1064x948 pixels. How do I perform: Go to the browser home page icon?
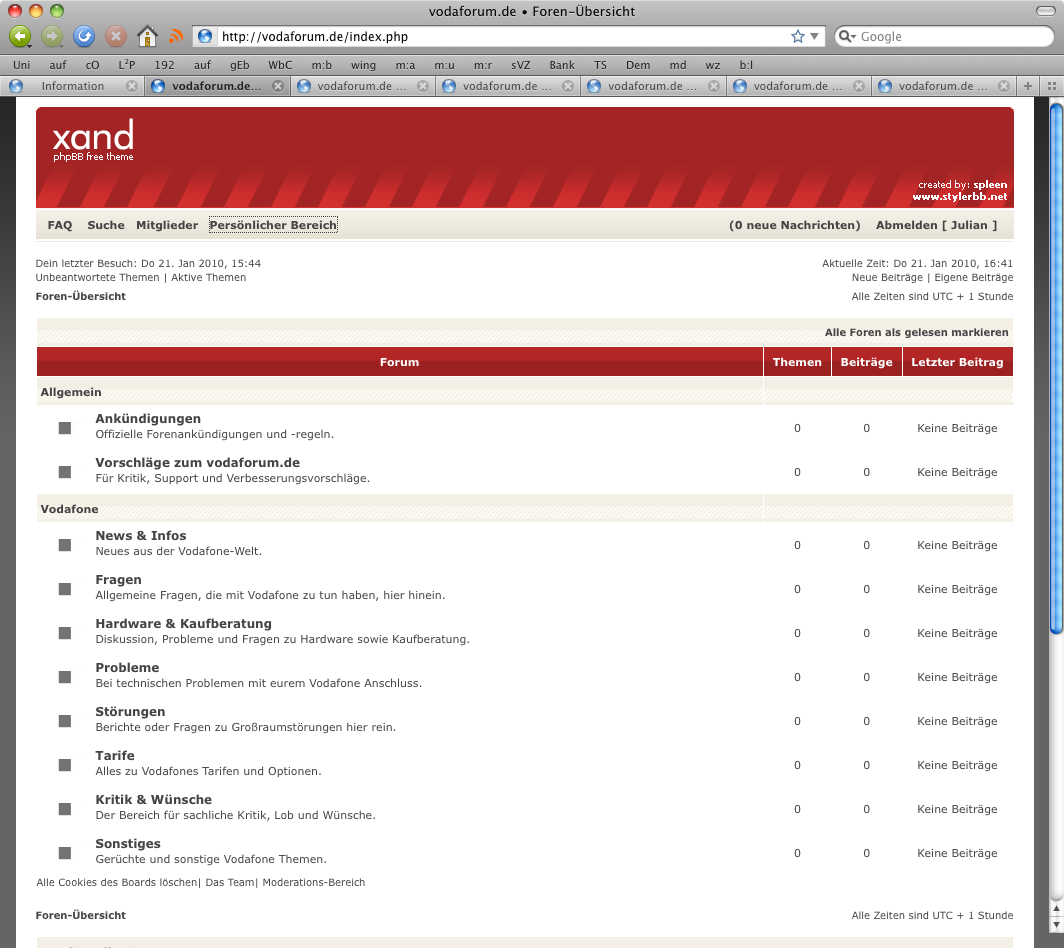coord(147,37)
